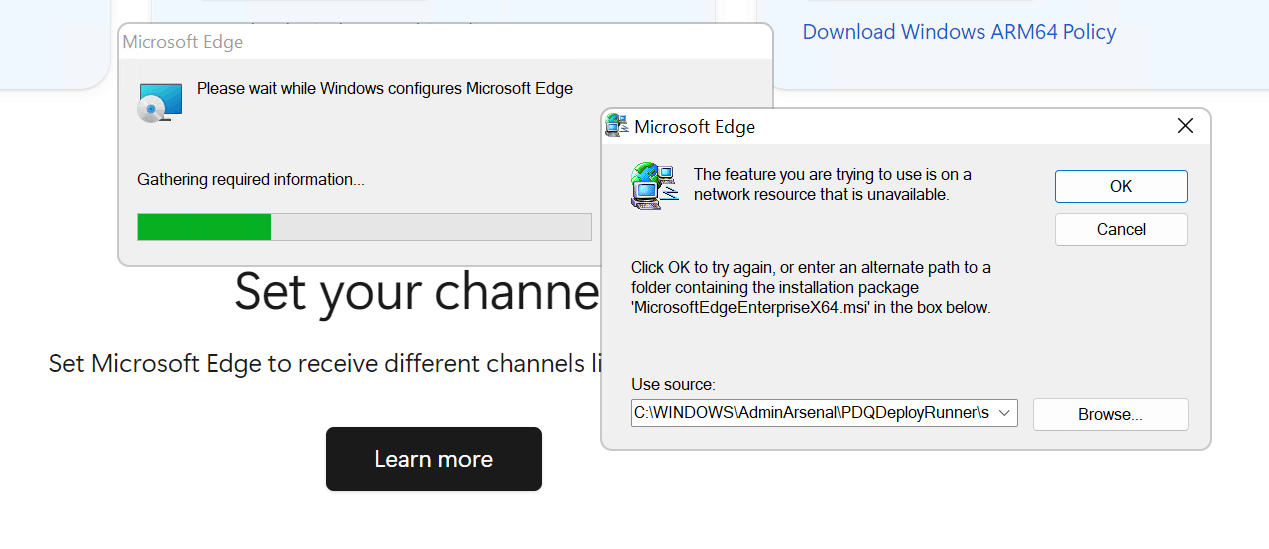Click the 'Click OK to try again' instructions

[811, 287]
